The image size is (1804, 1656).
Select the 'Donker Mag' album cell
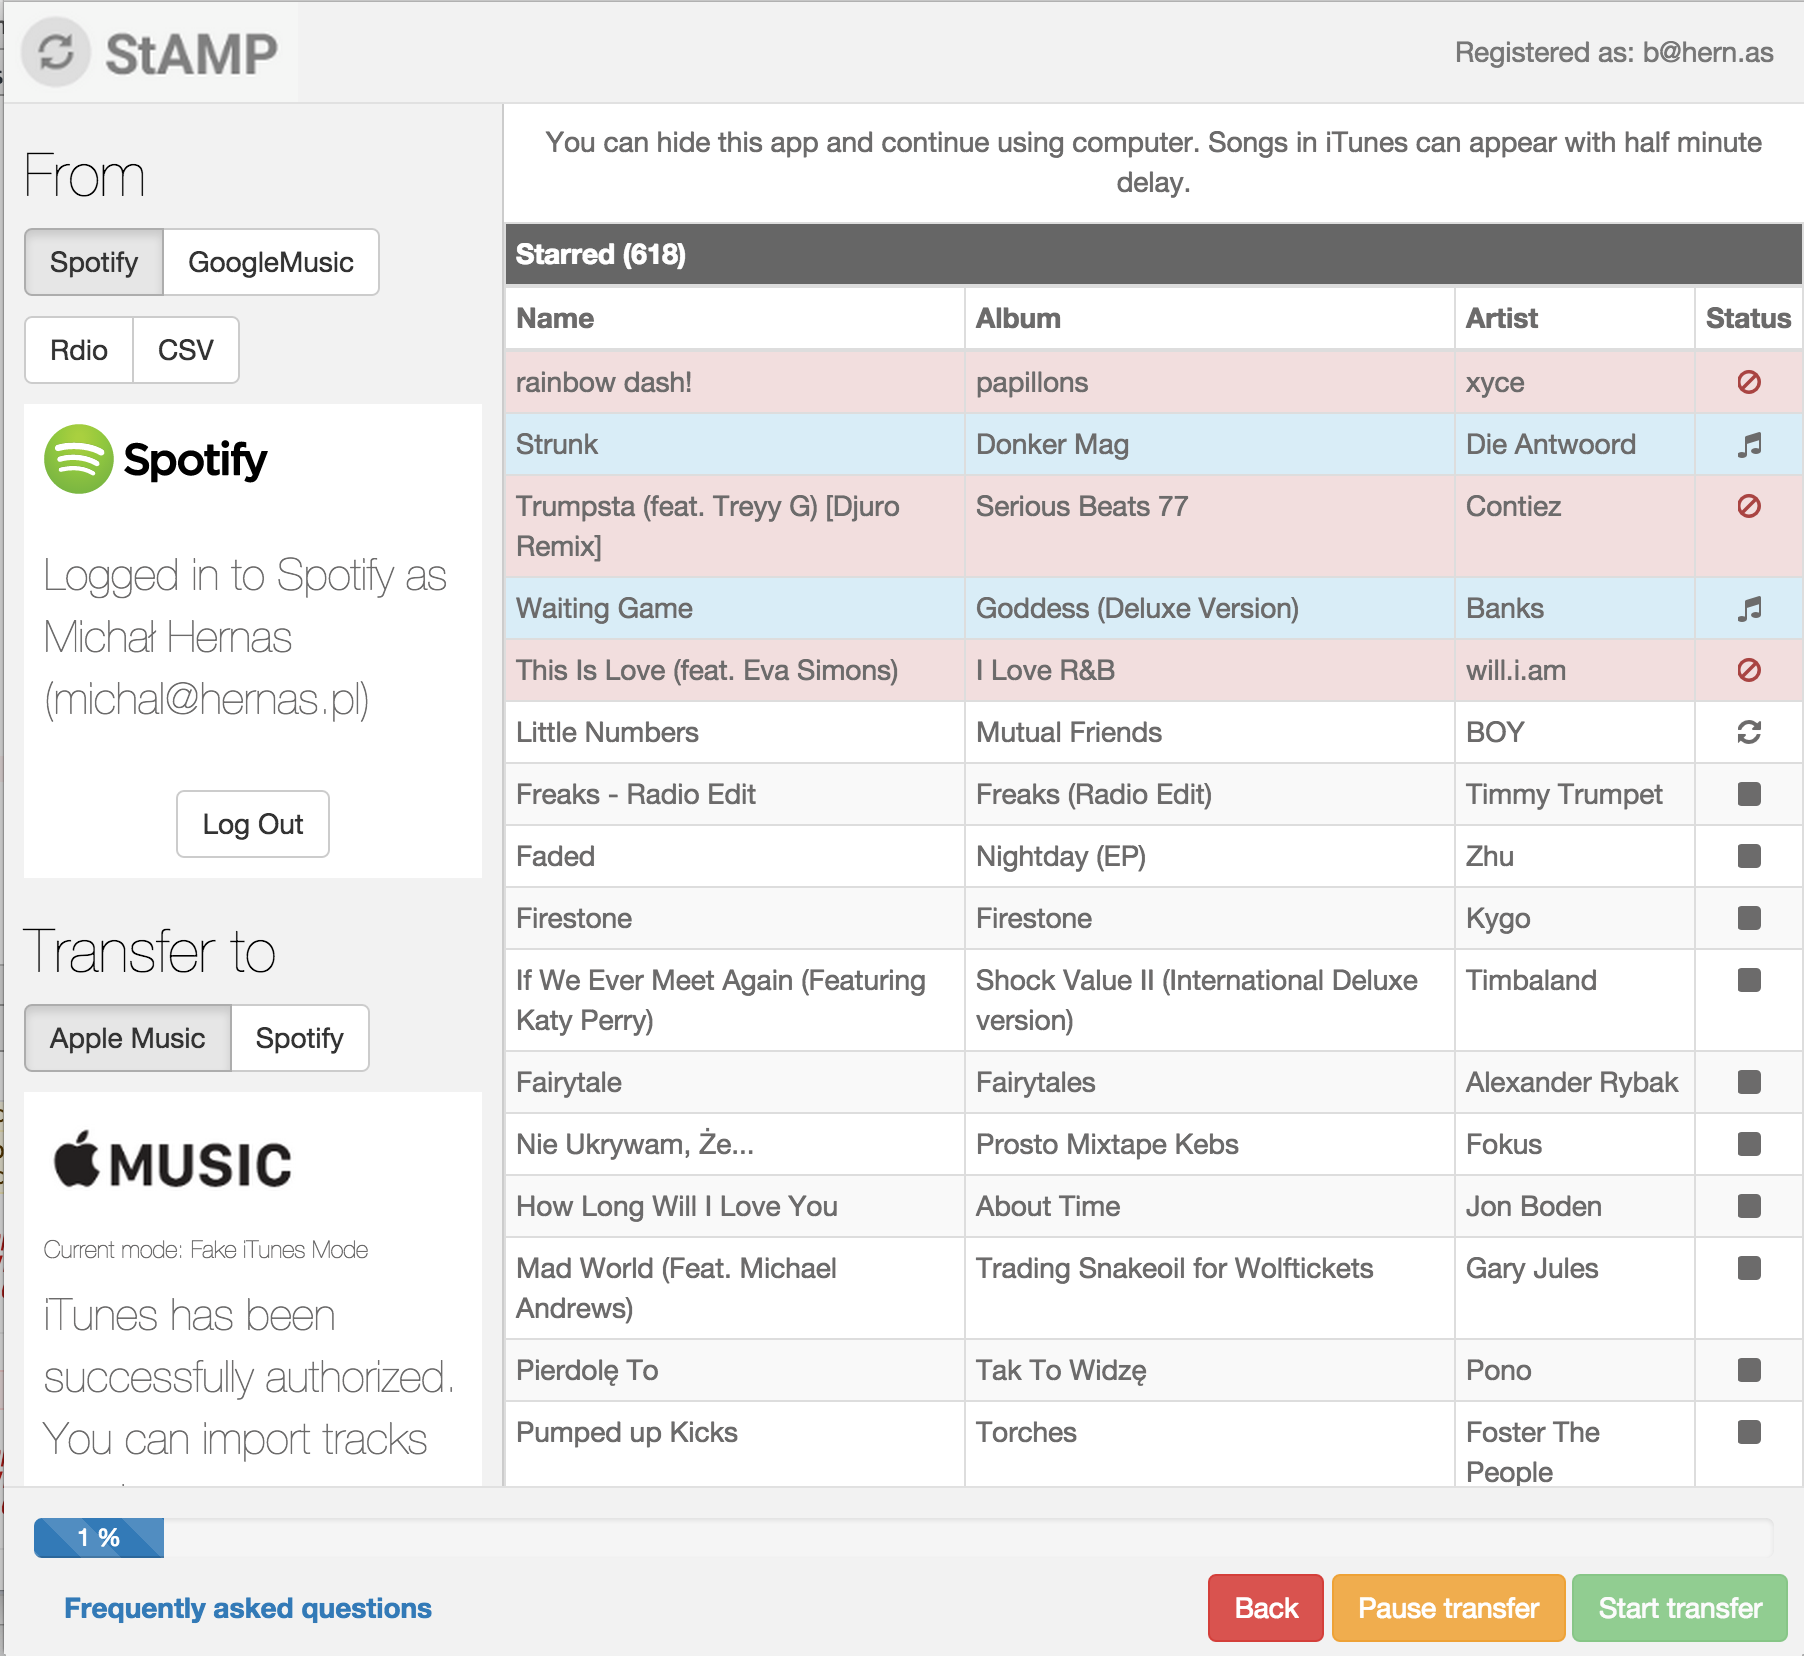[x=1210, y=444]
